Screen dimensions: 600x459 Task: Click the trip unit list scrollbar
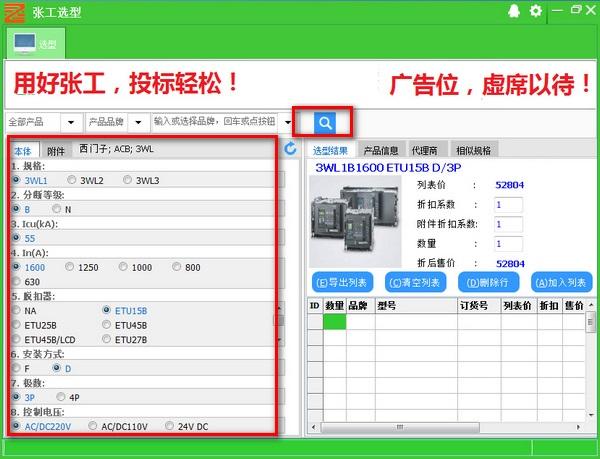[279, 324]
